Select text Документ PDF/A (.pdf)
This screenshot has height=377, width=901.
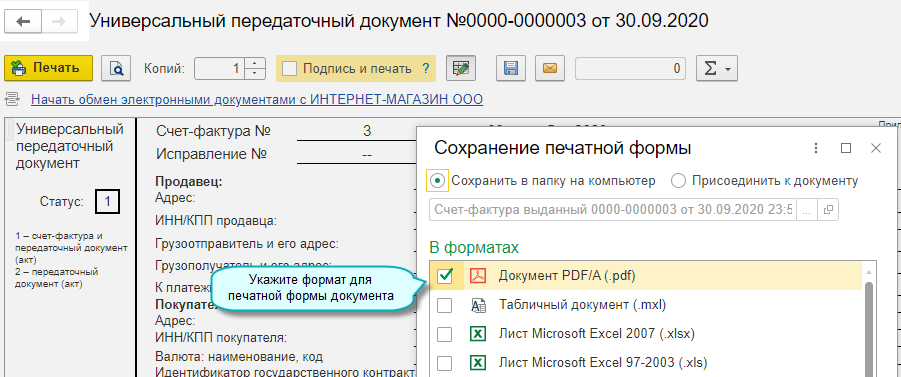click(x=567, y=276)
